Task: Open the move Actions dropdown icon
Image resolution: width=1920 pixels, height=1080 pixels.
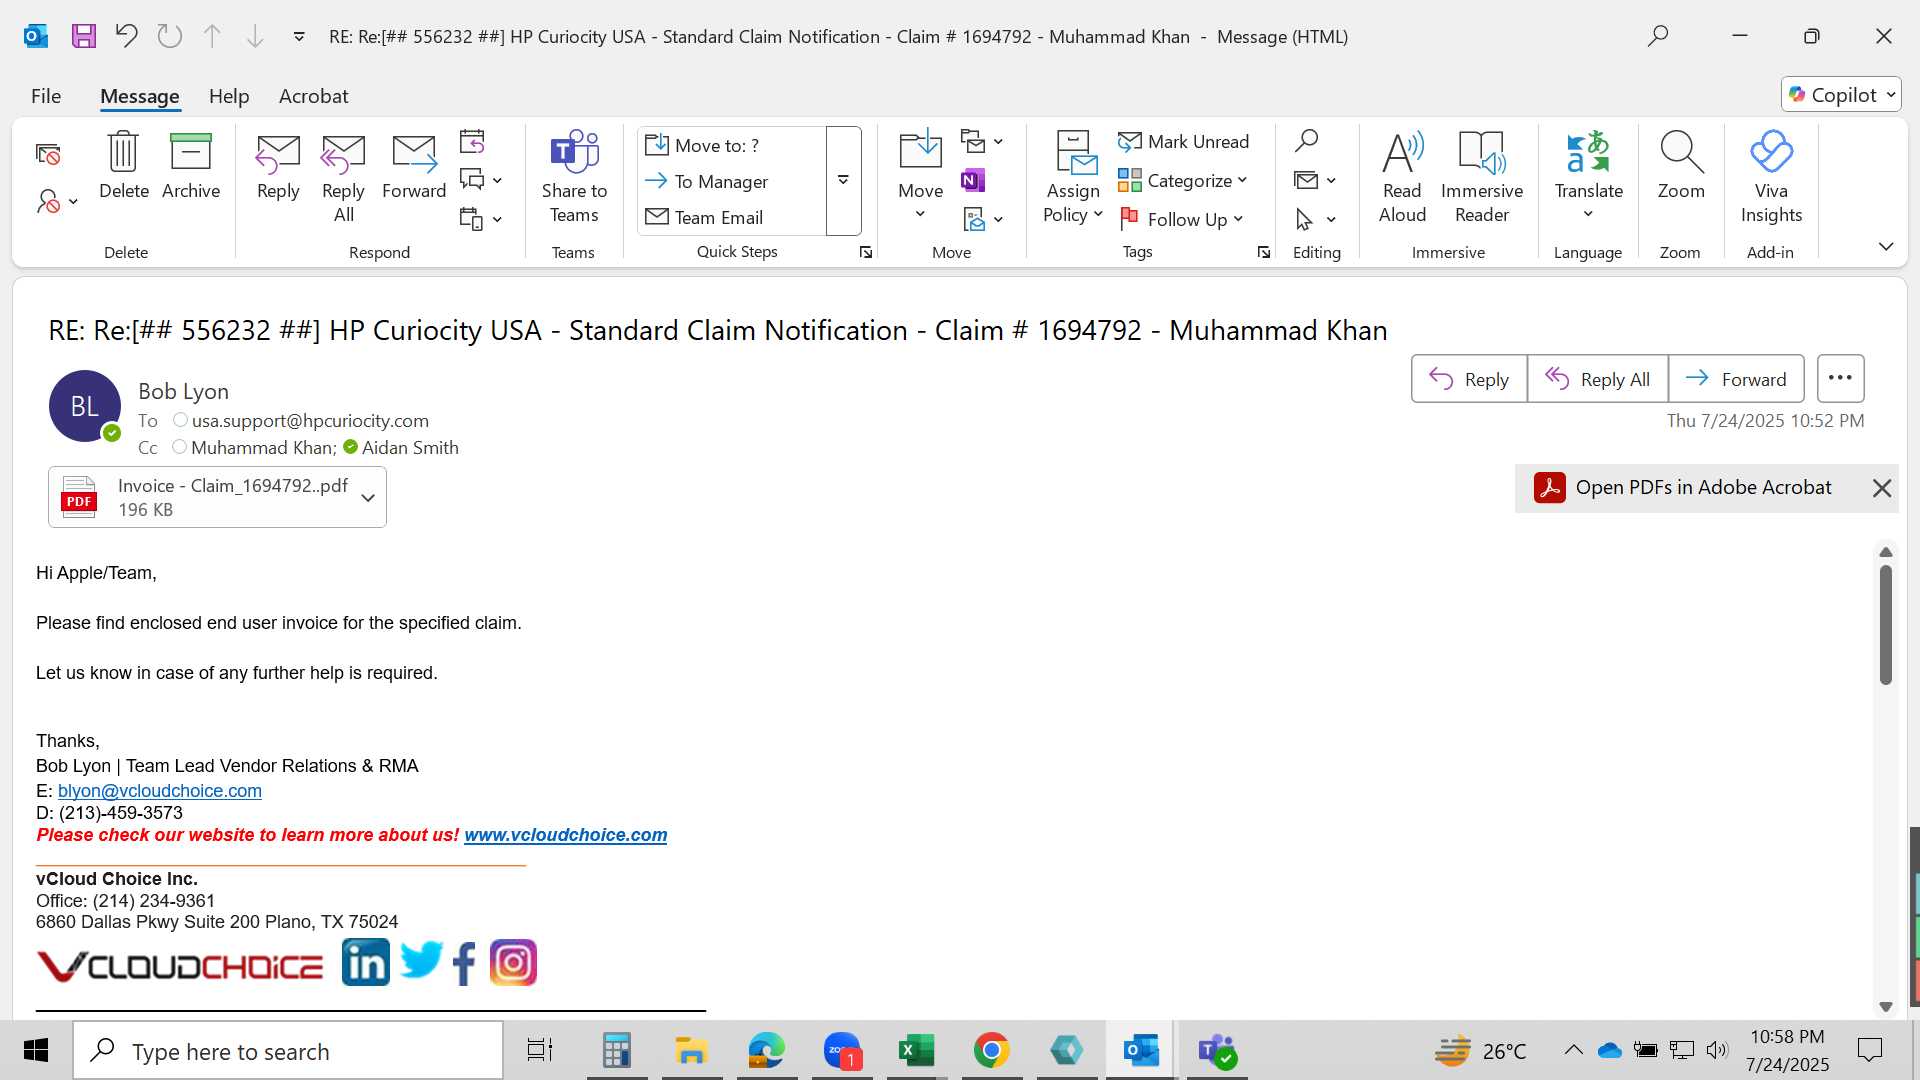Action: click(x=982, y=218)
